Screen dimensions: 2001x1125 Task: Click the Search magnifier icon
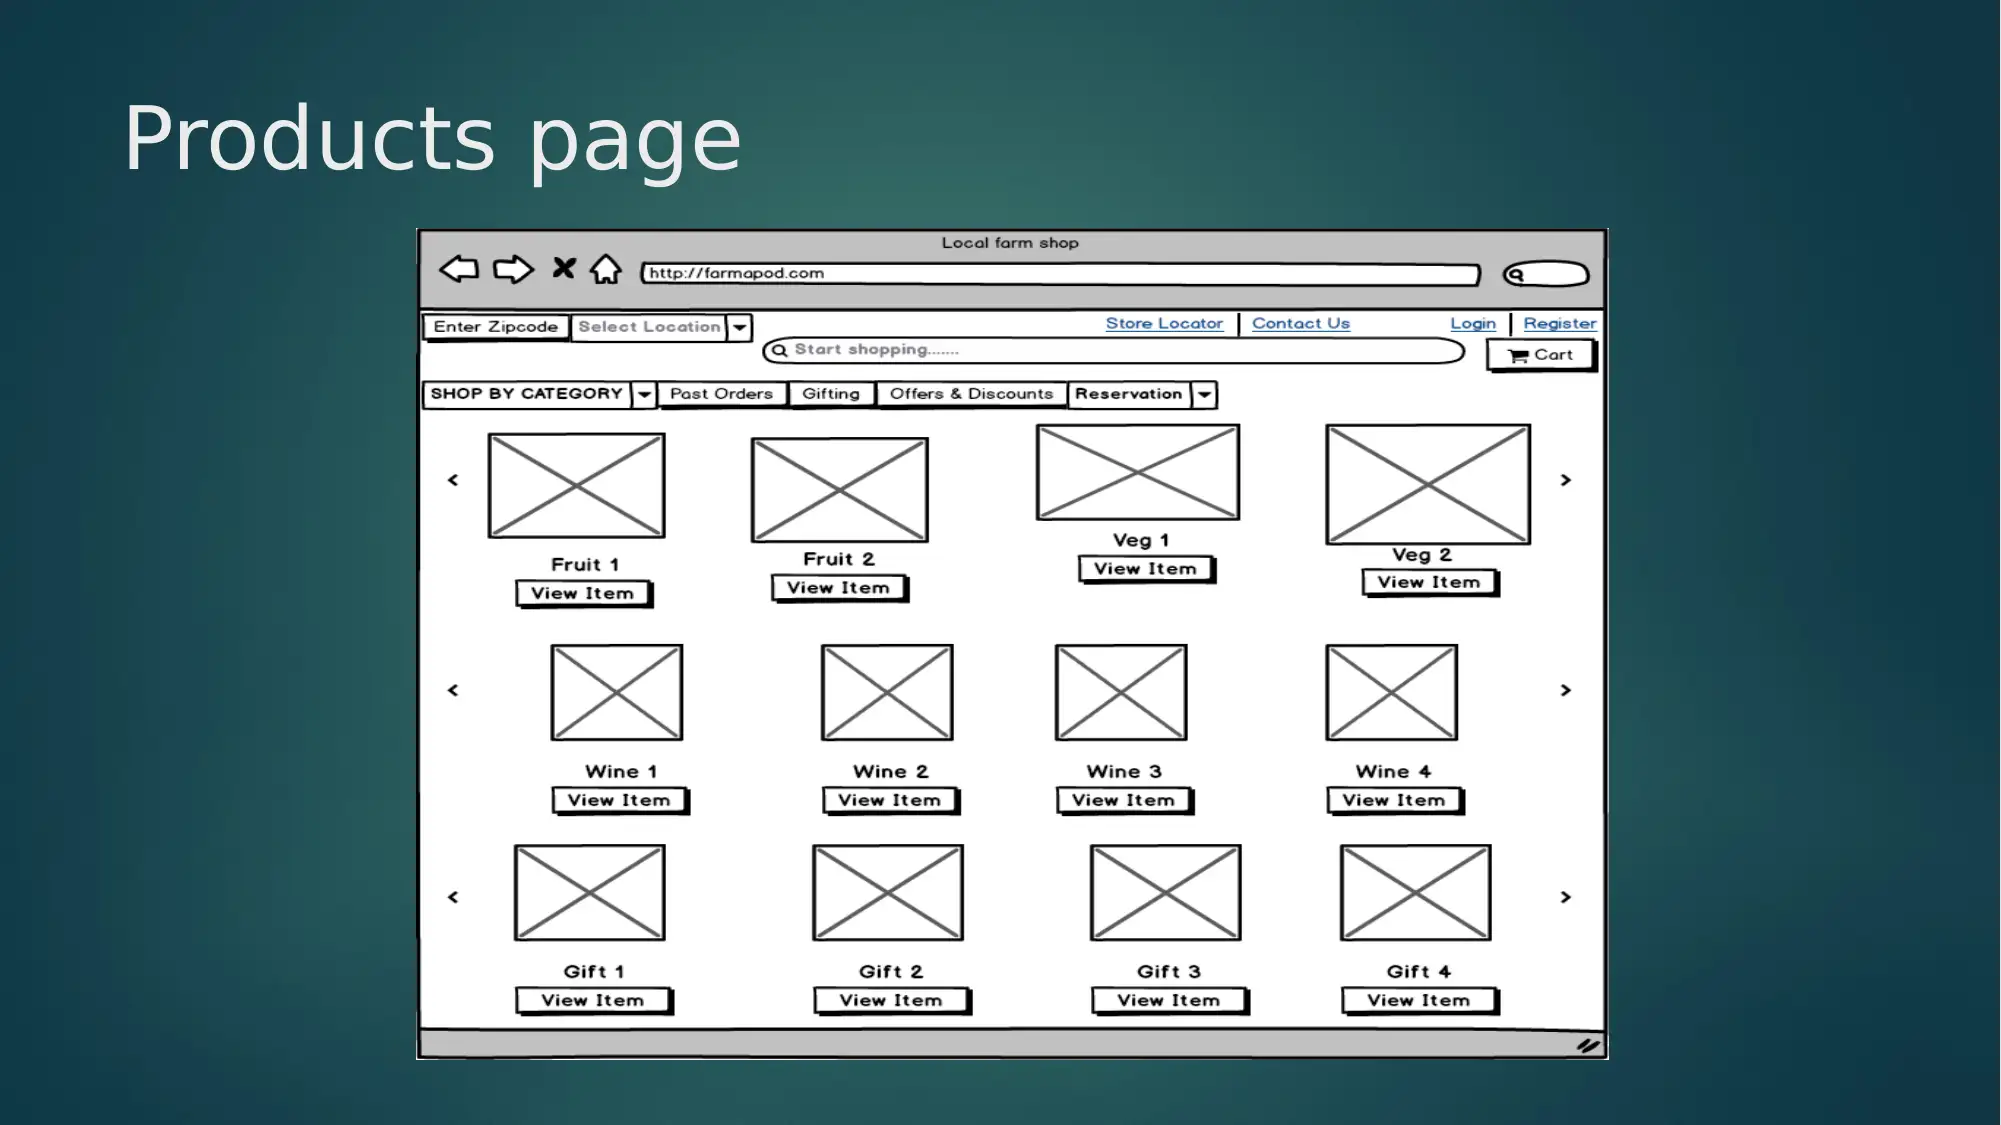click(778, 349)
